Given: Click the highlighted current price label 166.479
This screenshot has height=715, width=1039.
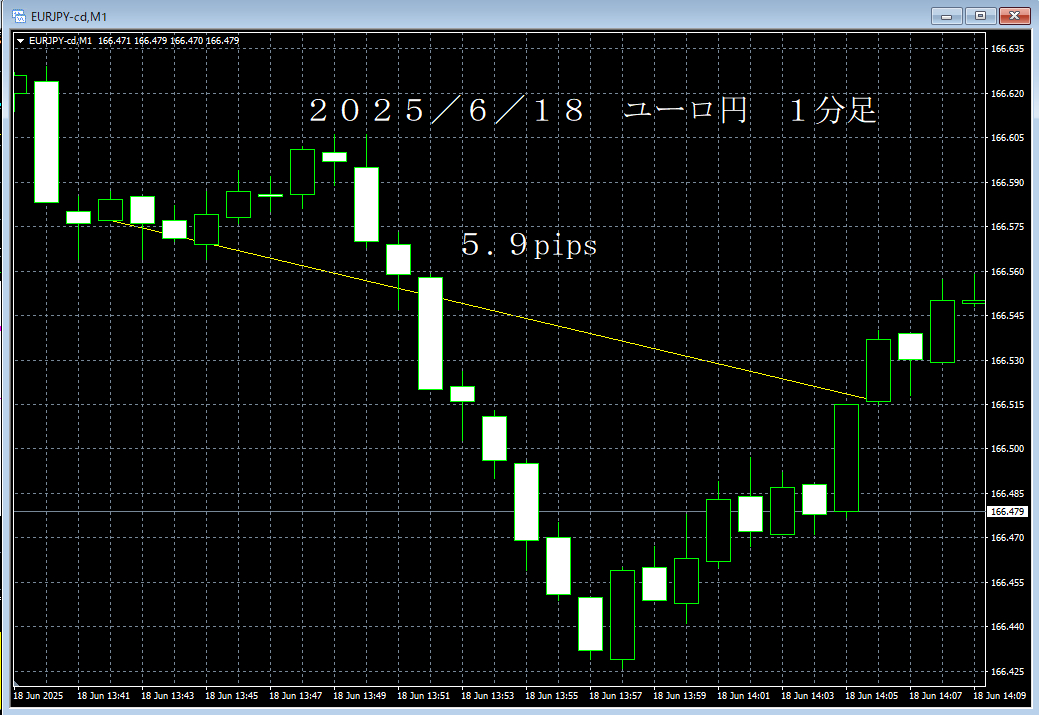Looking at the screenshot, I should (x=1007, y=512).
